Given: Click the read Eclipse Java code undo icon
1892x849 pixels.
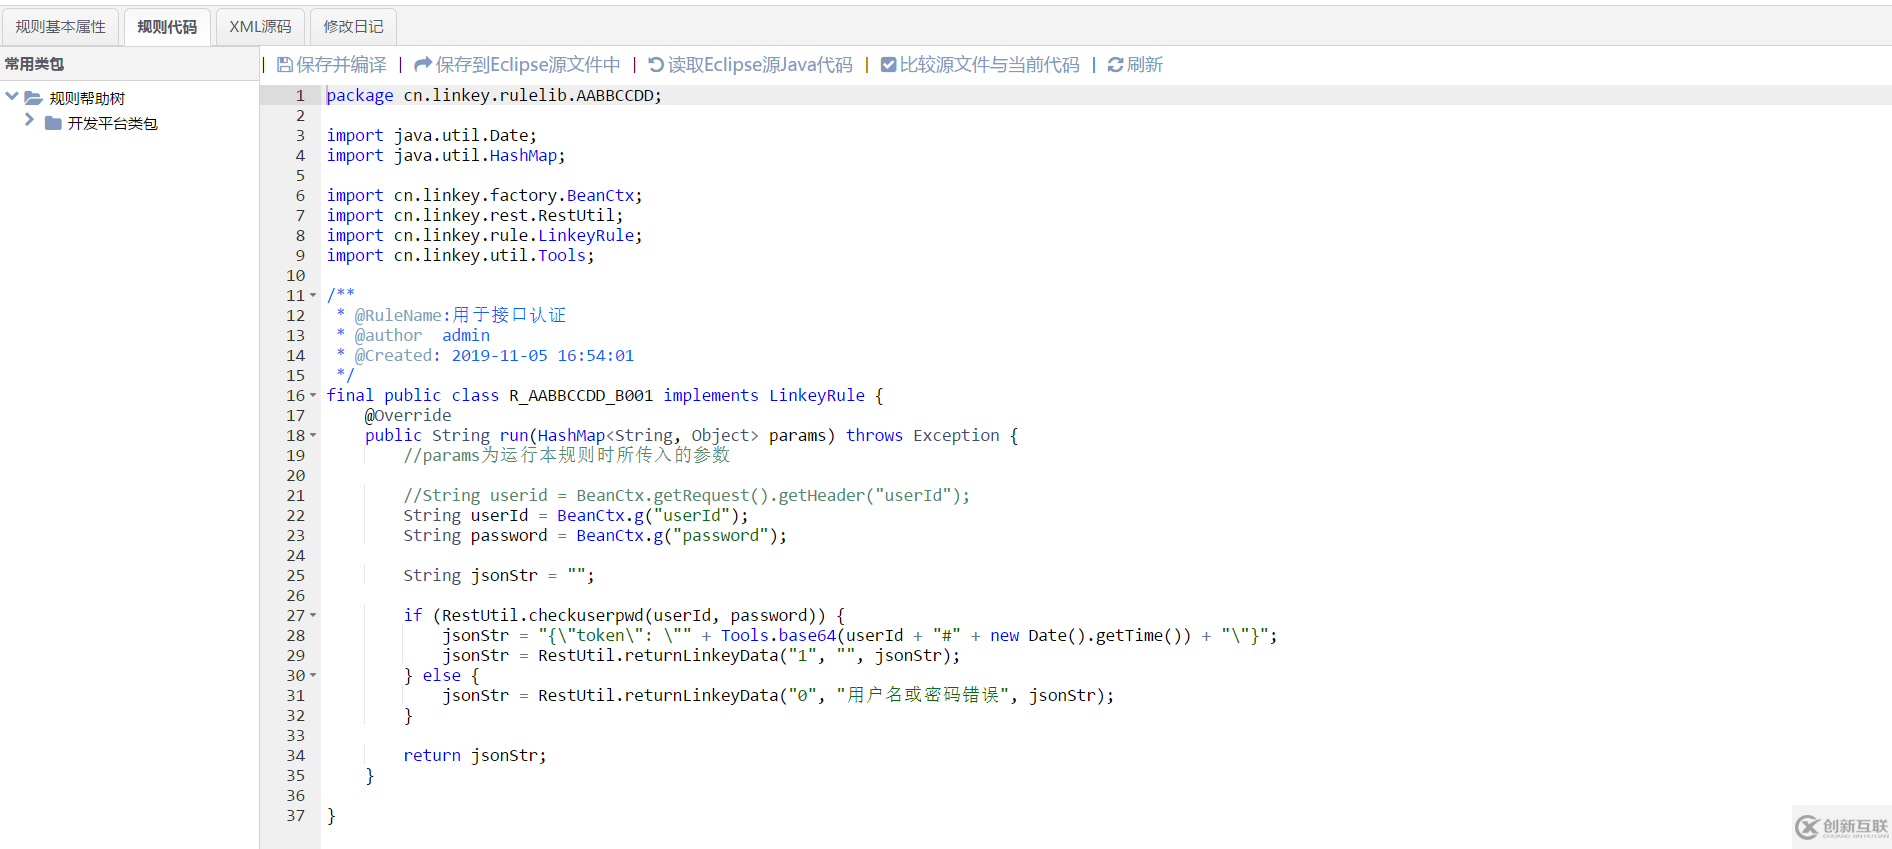Looking at the screenshot, I should tap(656, 65).
